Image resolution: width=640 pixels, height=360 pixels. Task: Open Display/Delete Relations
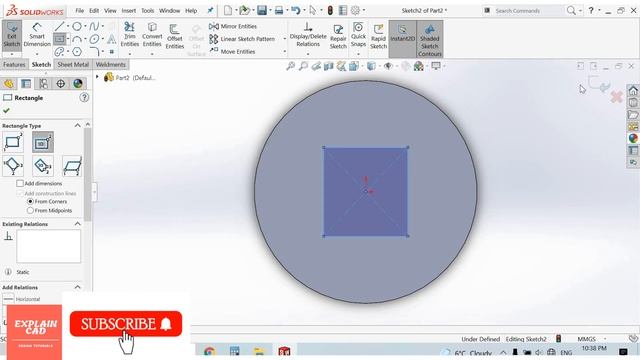308,35
